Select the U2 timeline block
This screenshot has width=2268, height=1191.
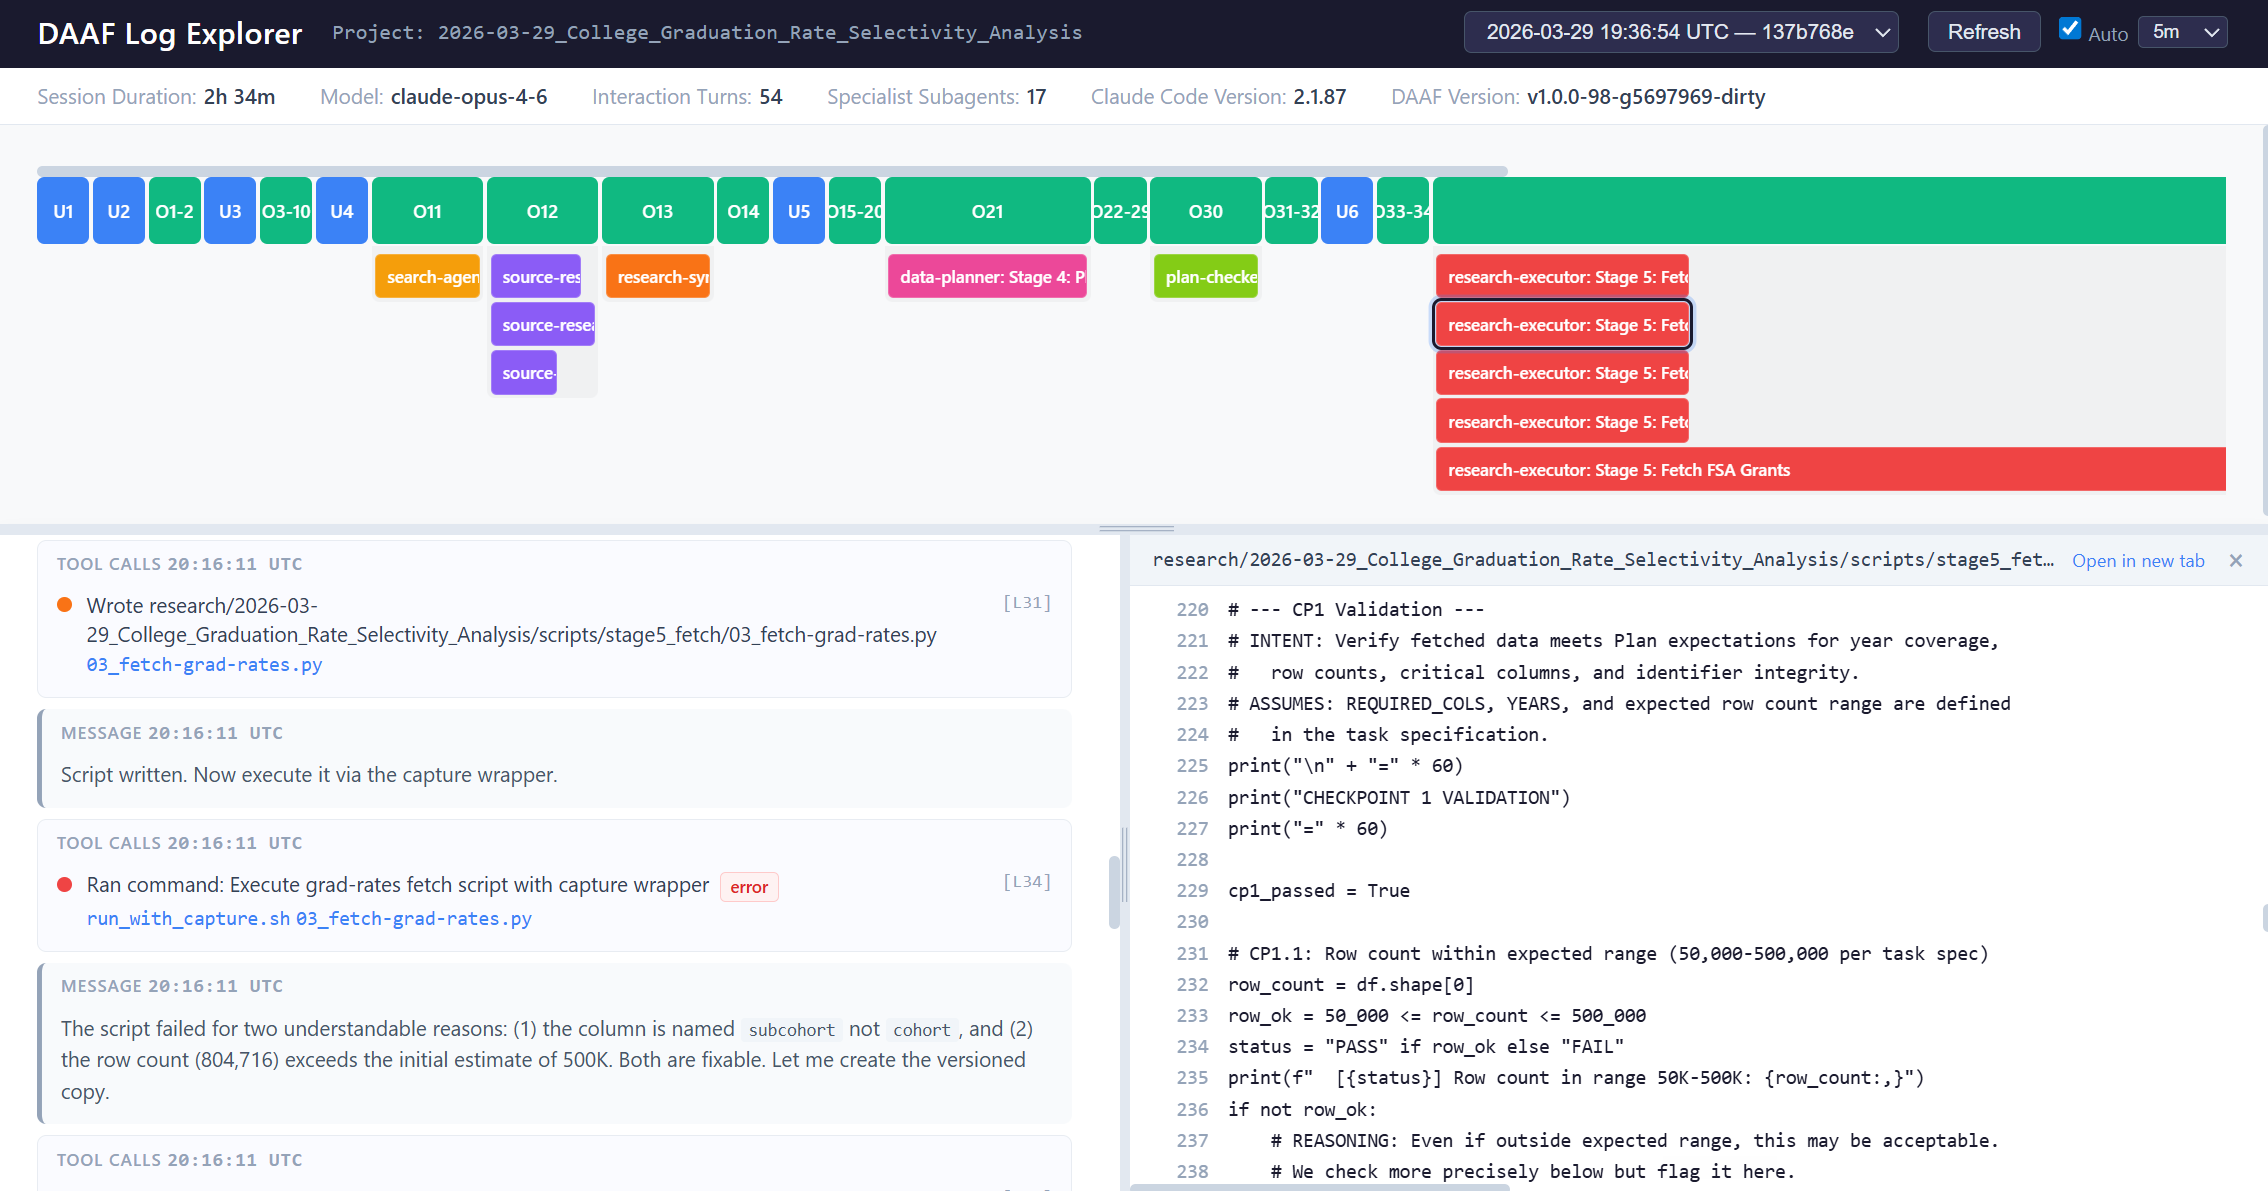tap(119, 211)
